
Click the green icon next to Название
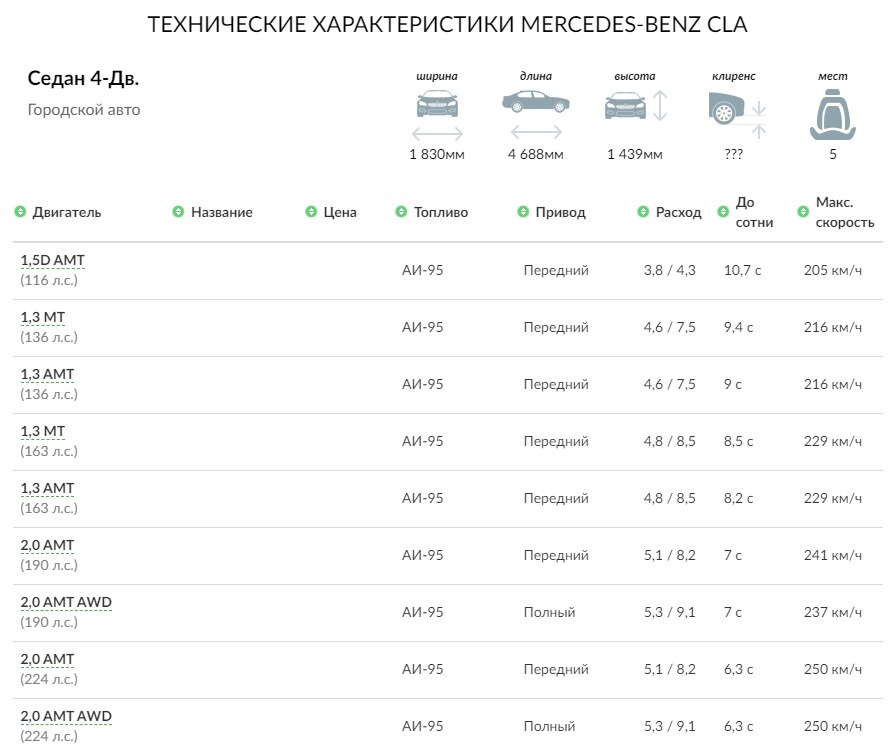coord(178,212)
